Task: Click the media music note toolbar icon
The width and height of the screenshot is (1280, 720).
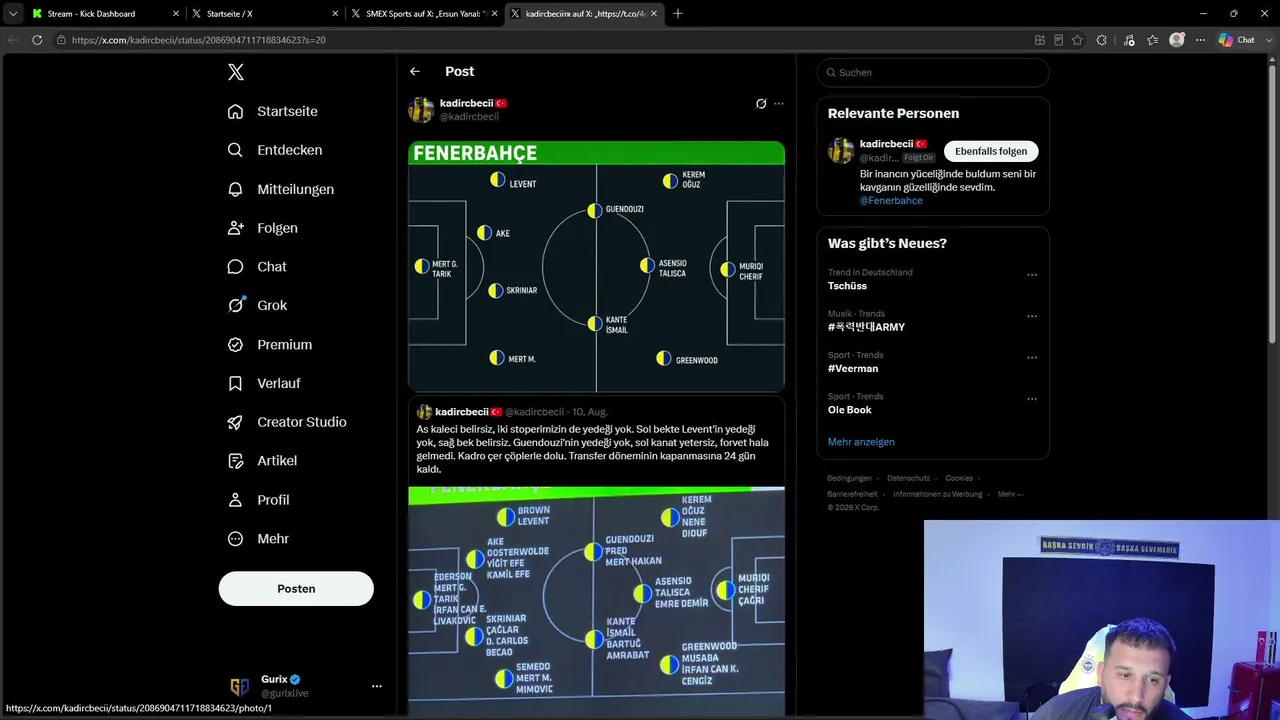Action: (1129, 40)
